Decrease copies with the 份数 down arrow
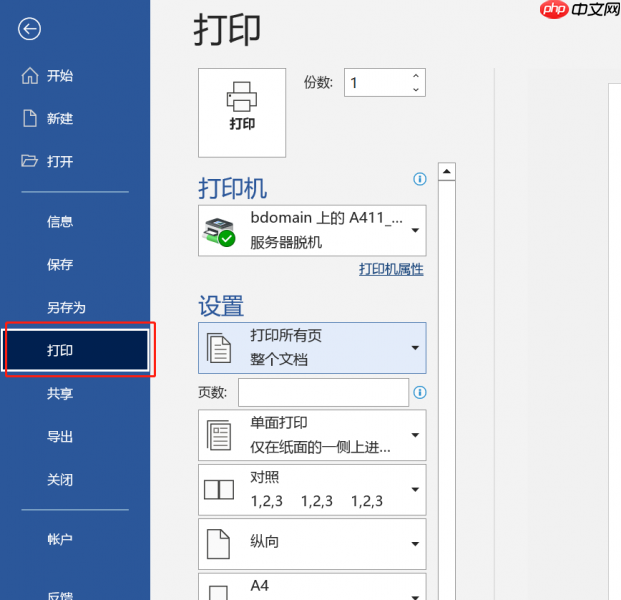 pos(416,90)
